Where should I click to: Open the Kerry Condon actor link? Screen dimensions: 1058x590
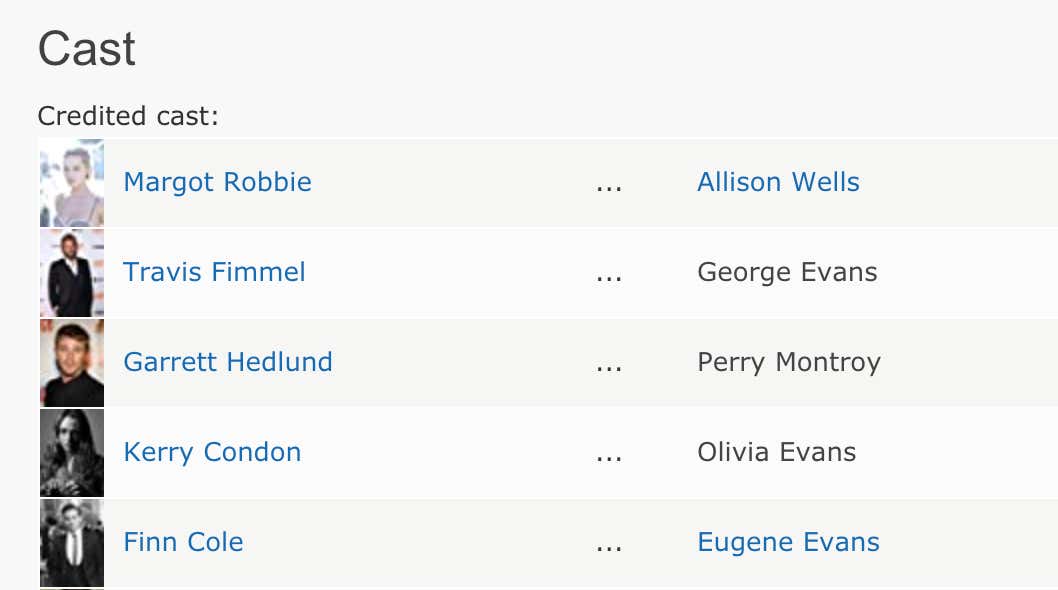pos(212,453)
